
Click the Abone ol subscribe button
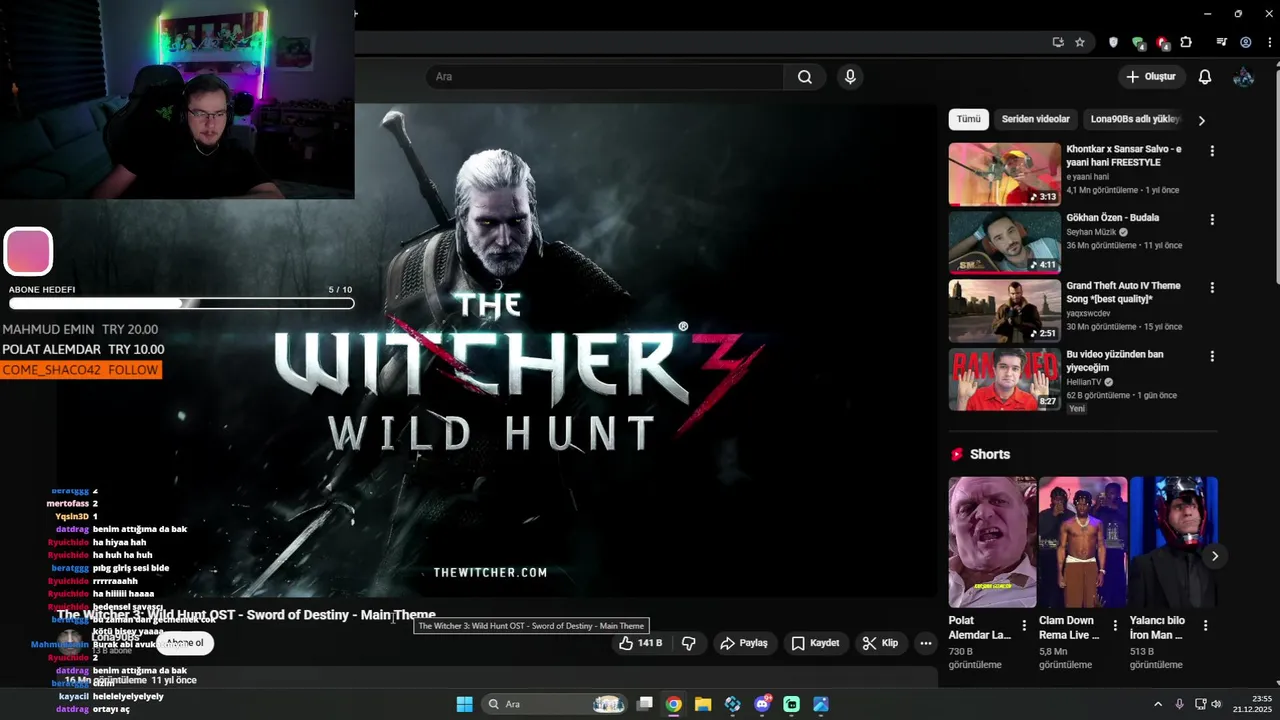pyautogui.click(x=185, y=643)
